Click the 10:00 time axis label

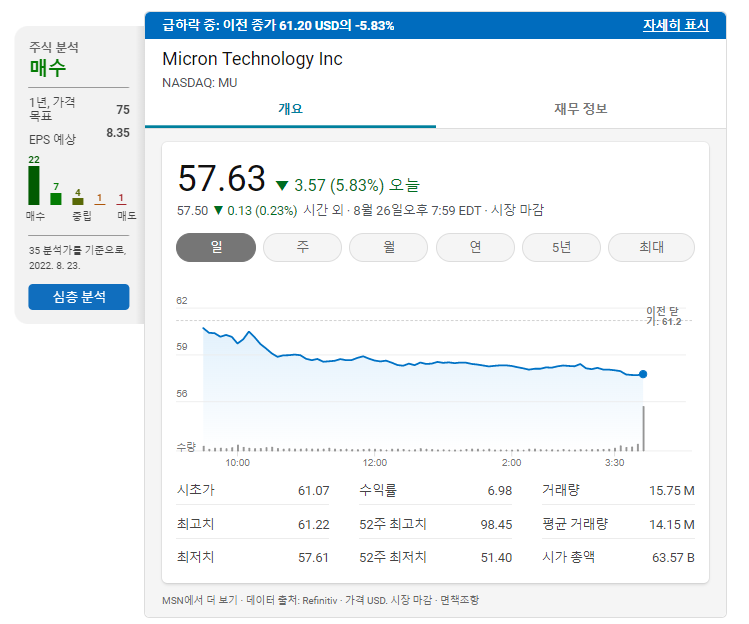[237, 463]
